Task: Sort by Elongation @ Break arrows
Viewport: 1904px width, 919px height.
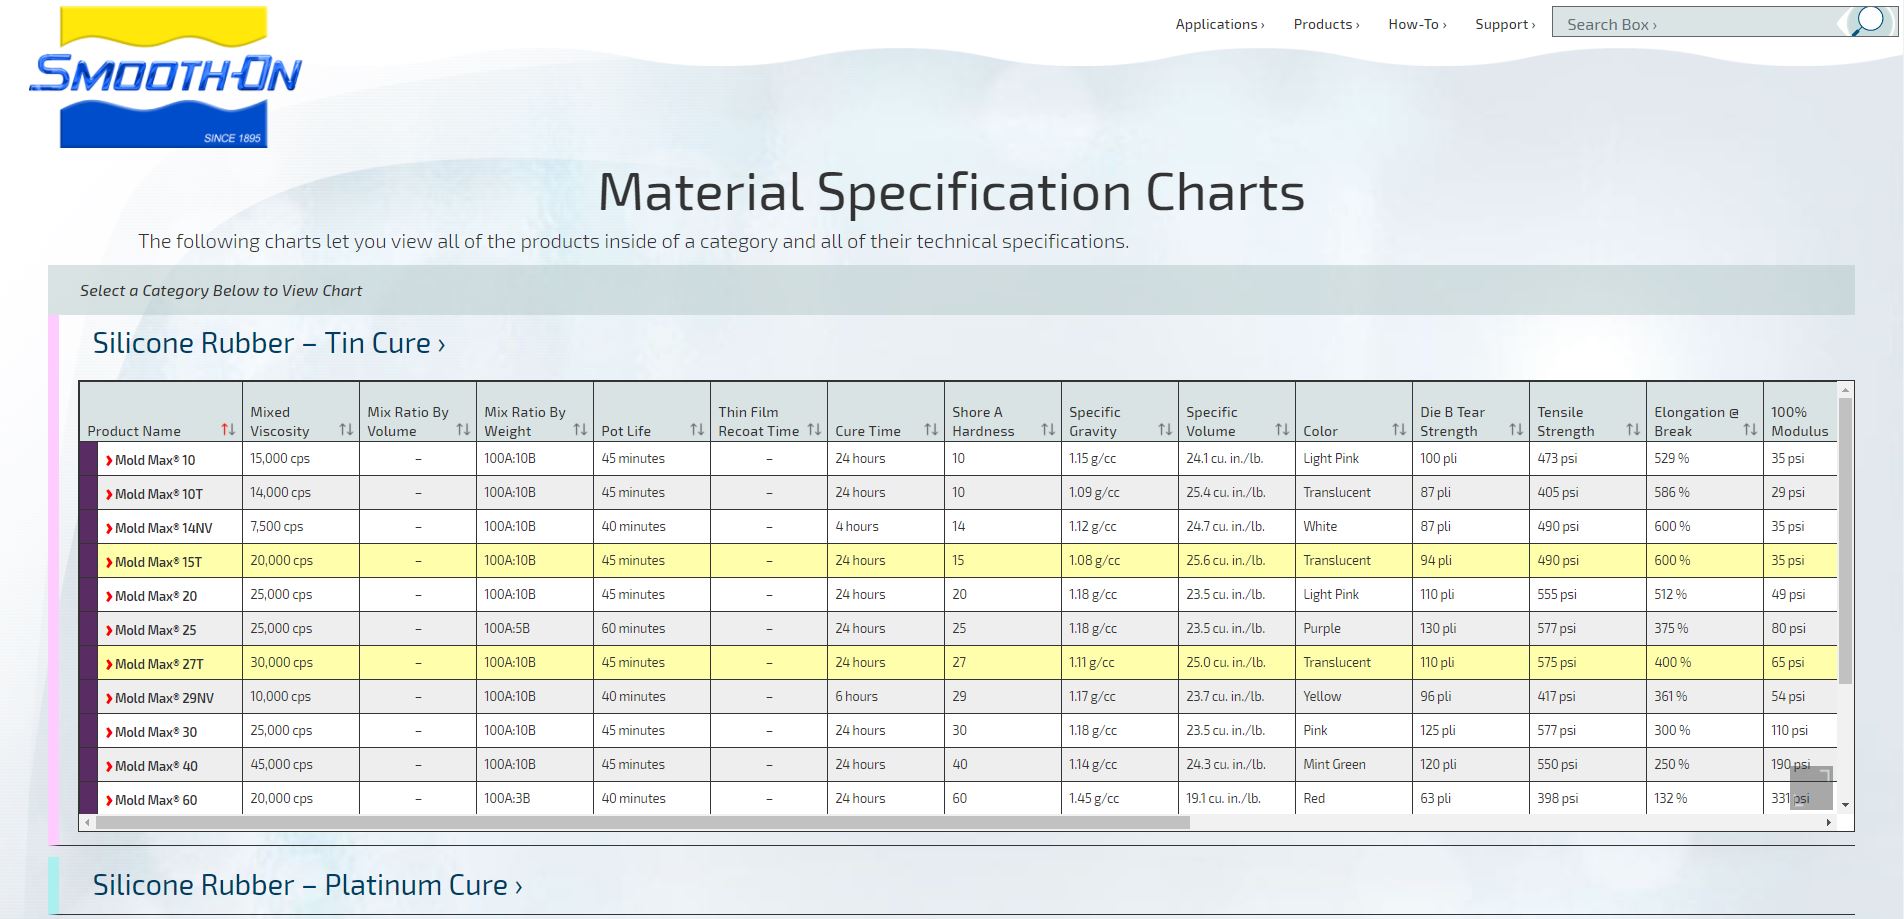Action: pos(1750,430)
